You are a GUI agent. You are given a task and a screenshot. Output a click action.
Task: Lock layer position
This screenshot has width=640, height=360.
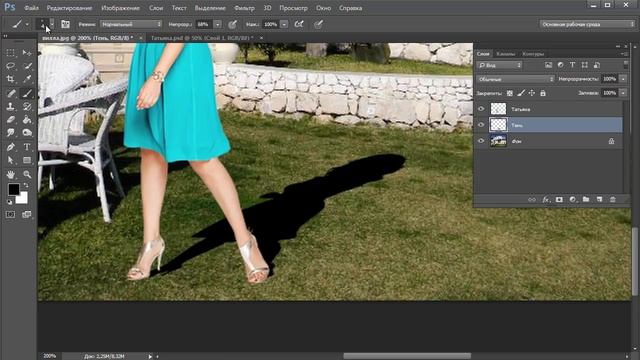tap(532, 93)
